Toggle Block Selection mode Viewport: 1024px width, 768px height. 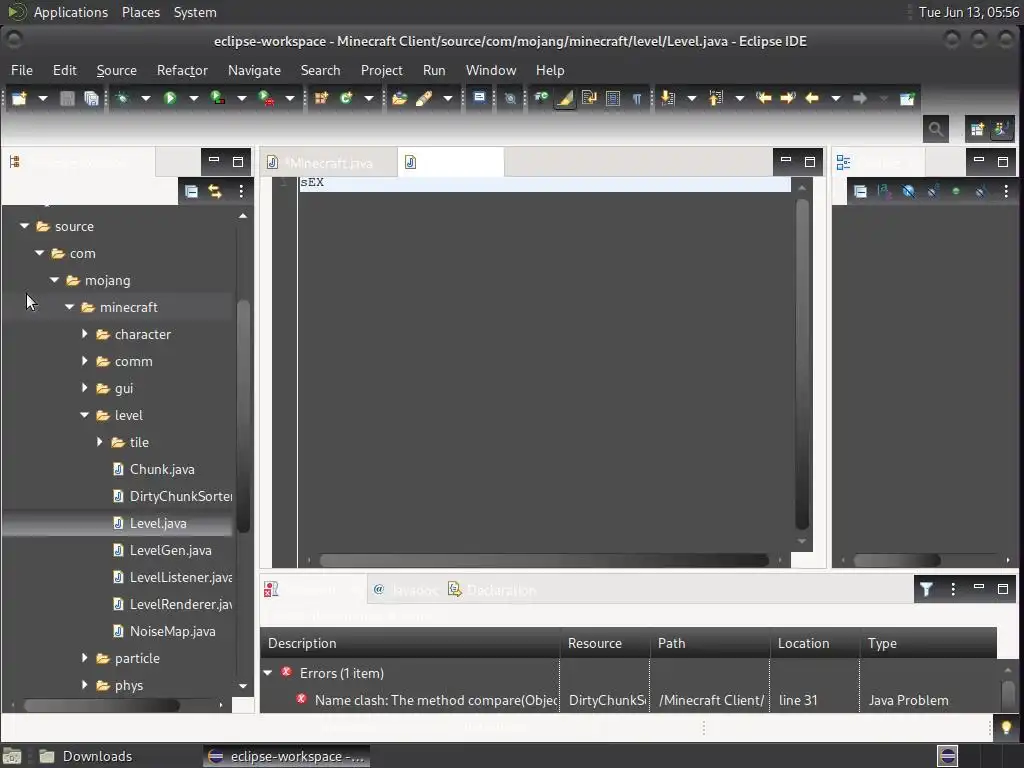(613, 98)
